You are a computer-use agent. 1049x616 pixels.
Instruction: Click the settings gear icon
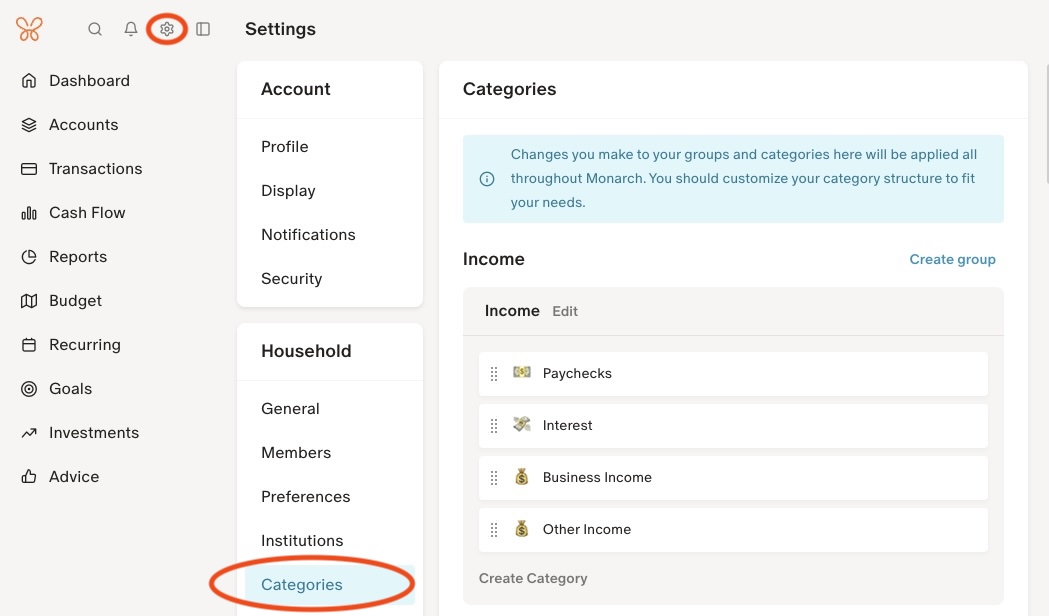coord(167,29)
